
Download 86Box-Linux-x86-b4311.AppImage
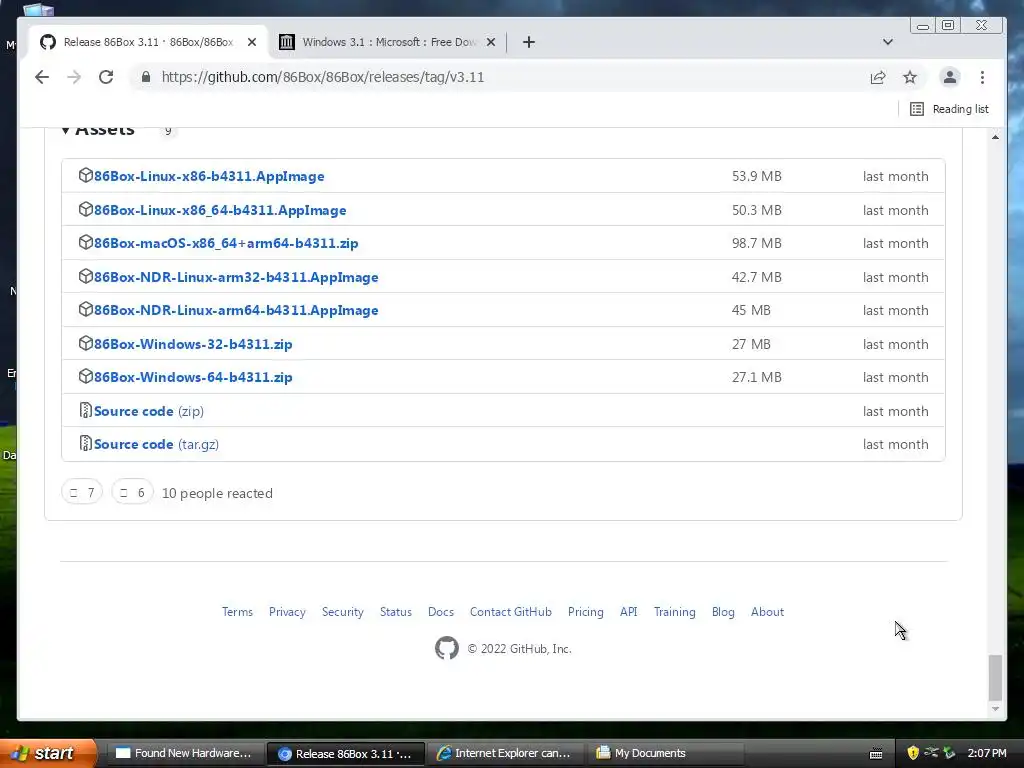coord(209,176)
